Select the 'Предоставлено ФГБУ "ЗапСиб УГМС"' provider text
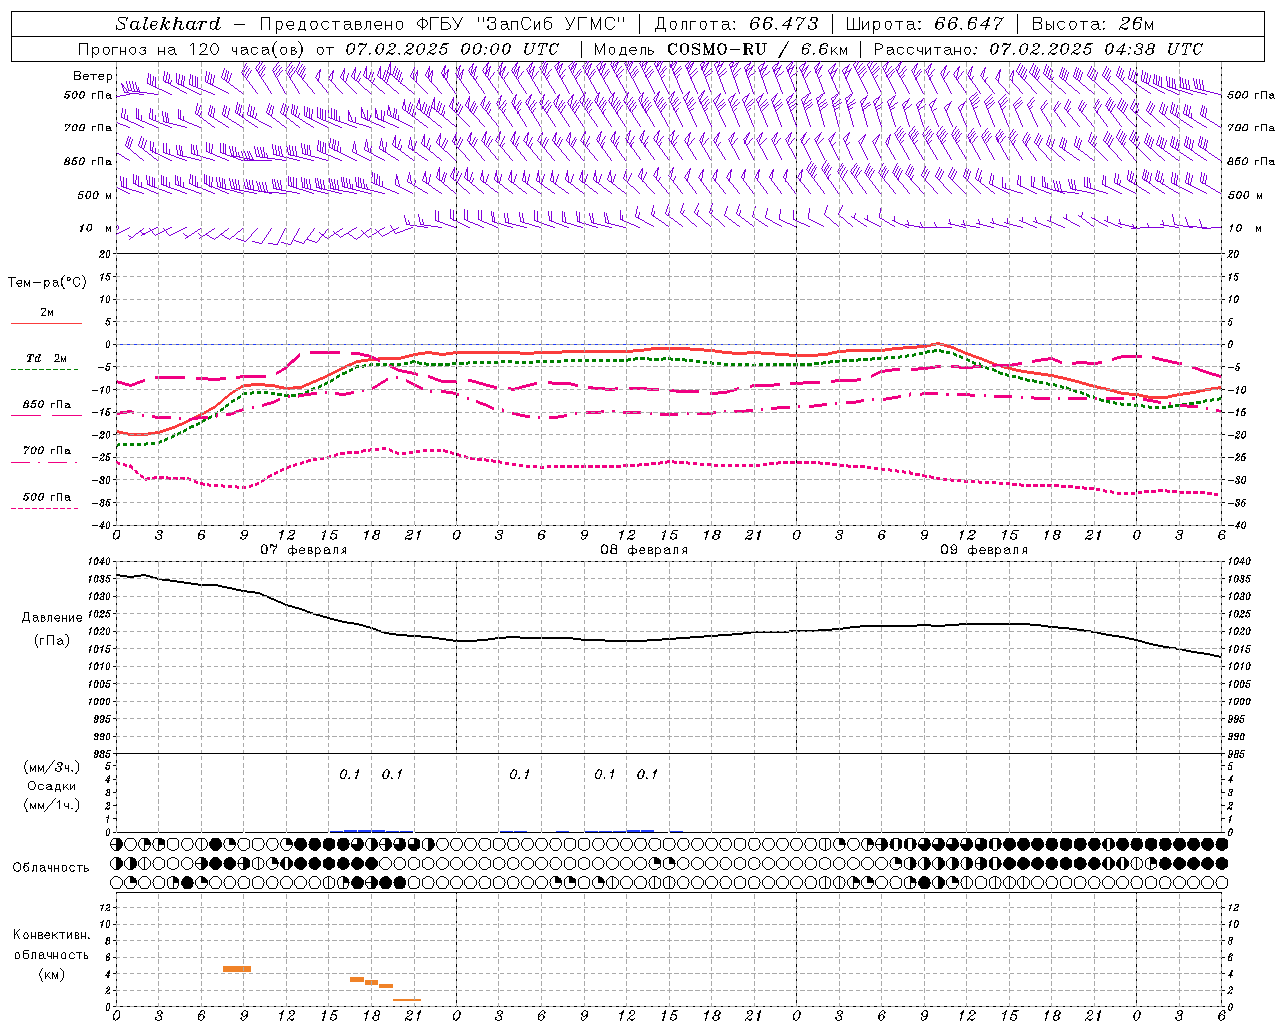The height and width of the screenshot is (1024, 1280). click(442, 24)
